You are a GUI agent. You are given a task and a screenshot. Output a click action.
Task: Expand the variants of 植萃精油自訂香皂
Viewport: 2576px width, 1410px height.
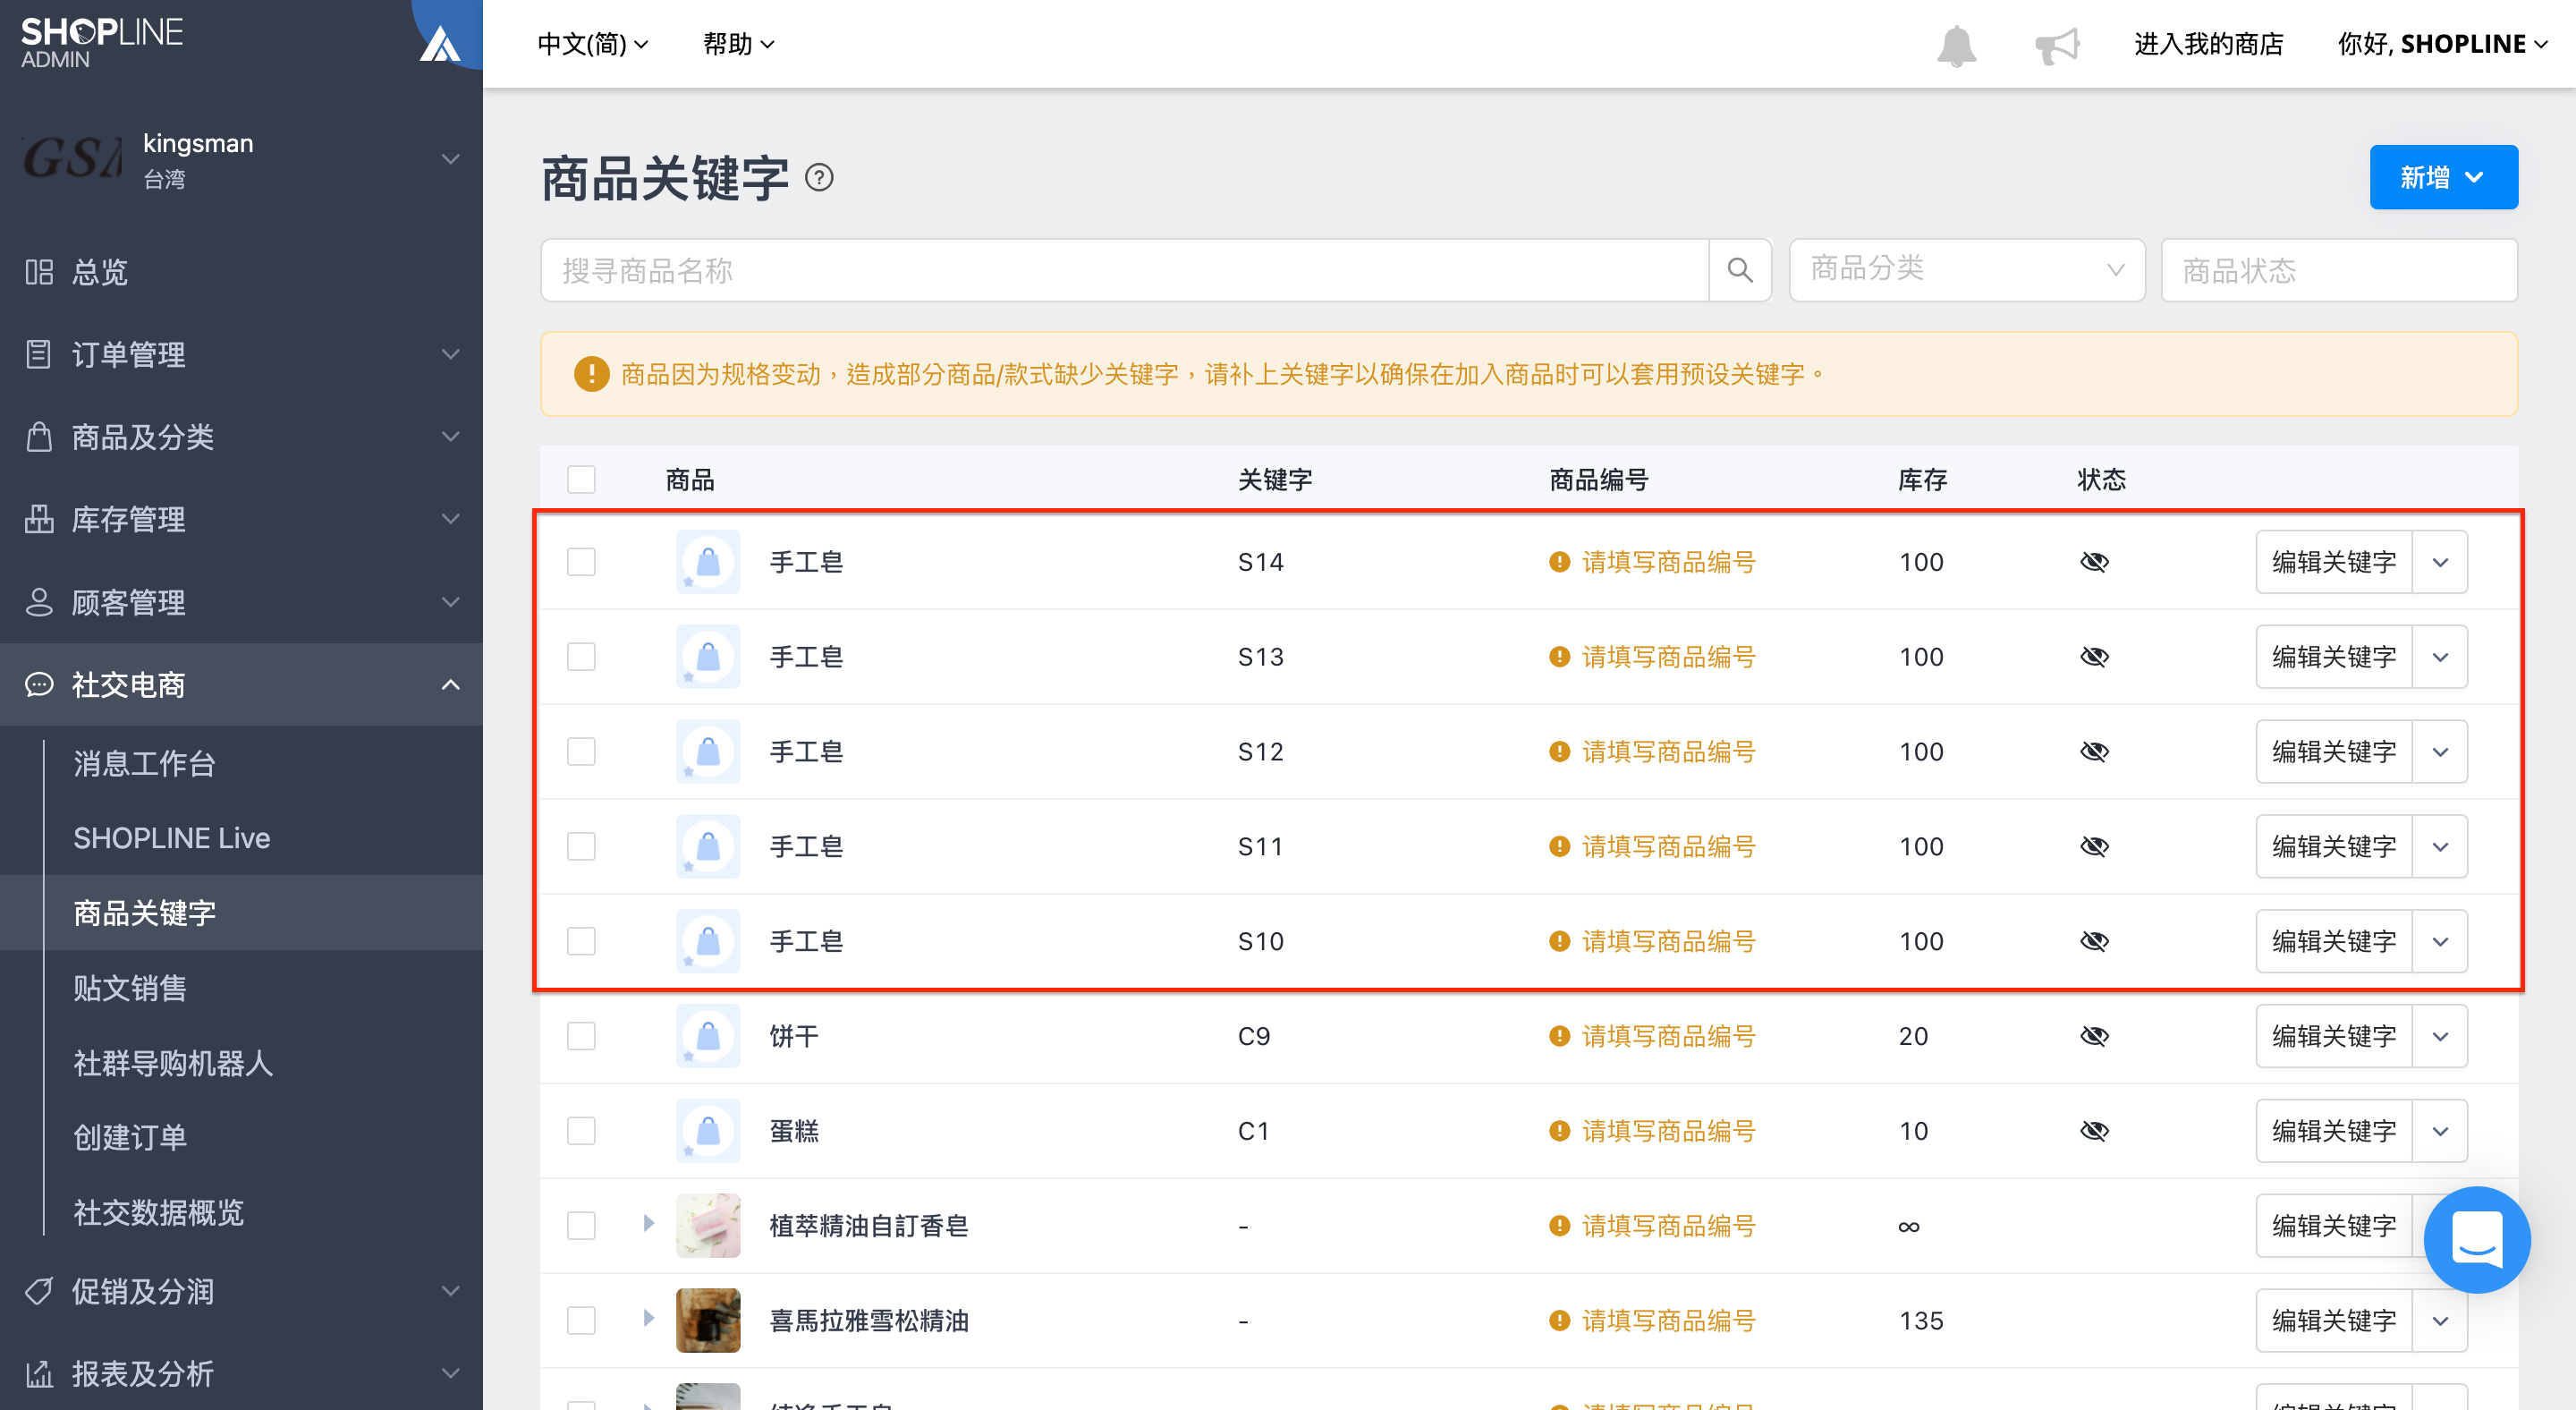pyautogui.click(x=648, y=1224)
